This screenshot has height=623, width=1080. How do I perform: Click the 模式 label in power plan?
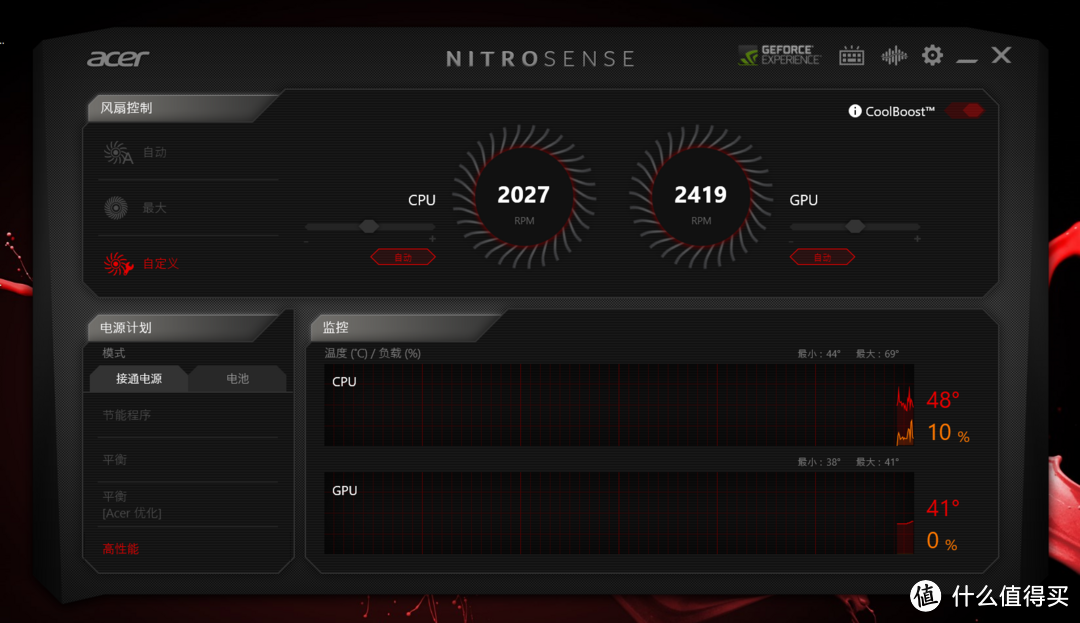pyautogui.click(x=114, y=353)
